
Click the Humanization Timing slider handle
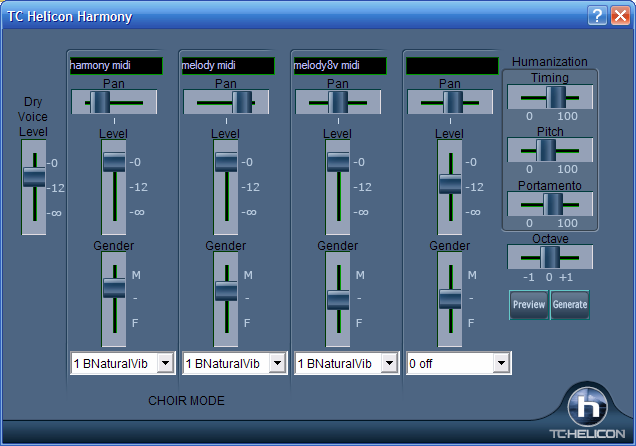pyautogui.click(x=556, y=97)
